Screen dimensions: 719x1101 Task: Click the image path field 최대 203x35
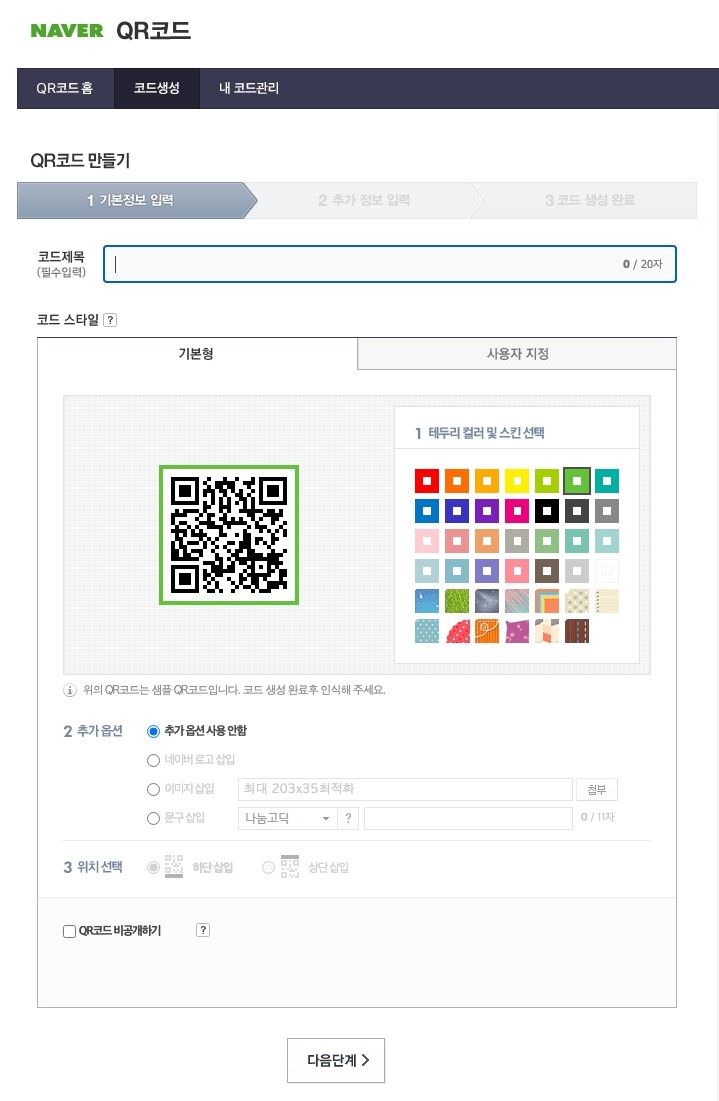[x=405, y=789]
